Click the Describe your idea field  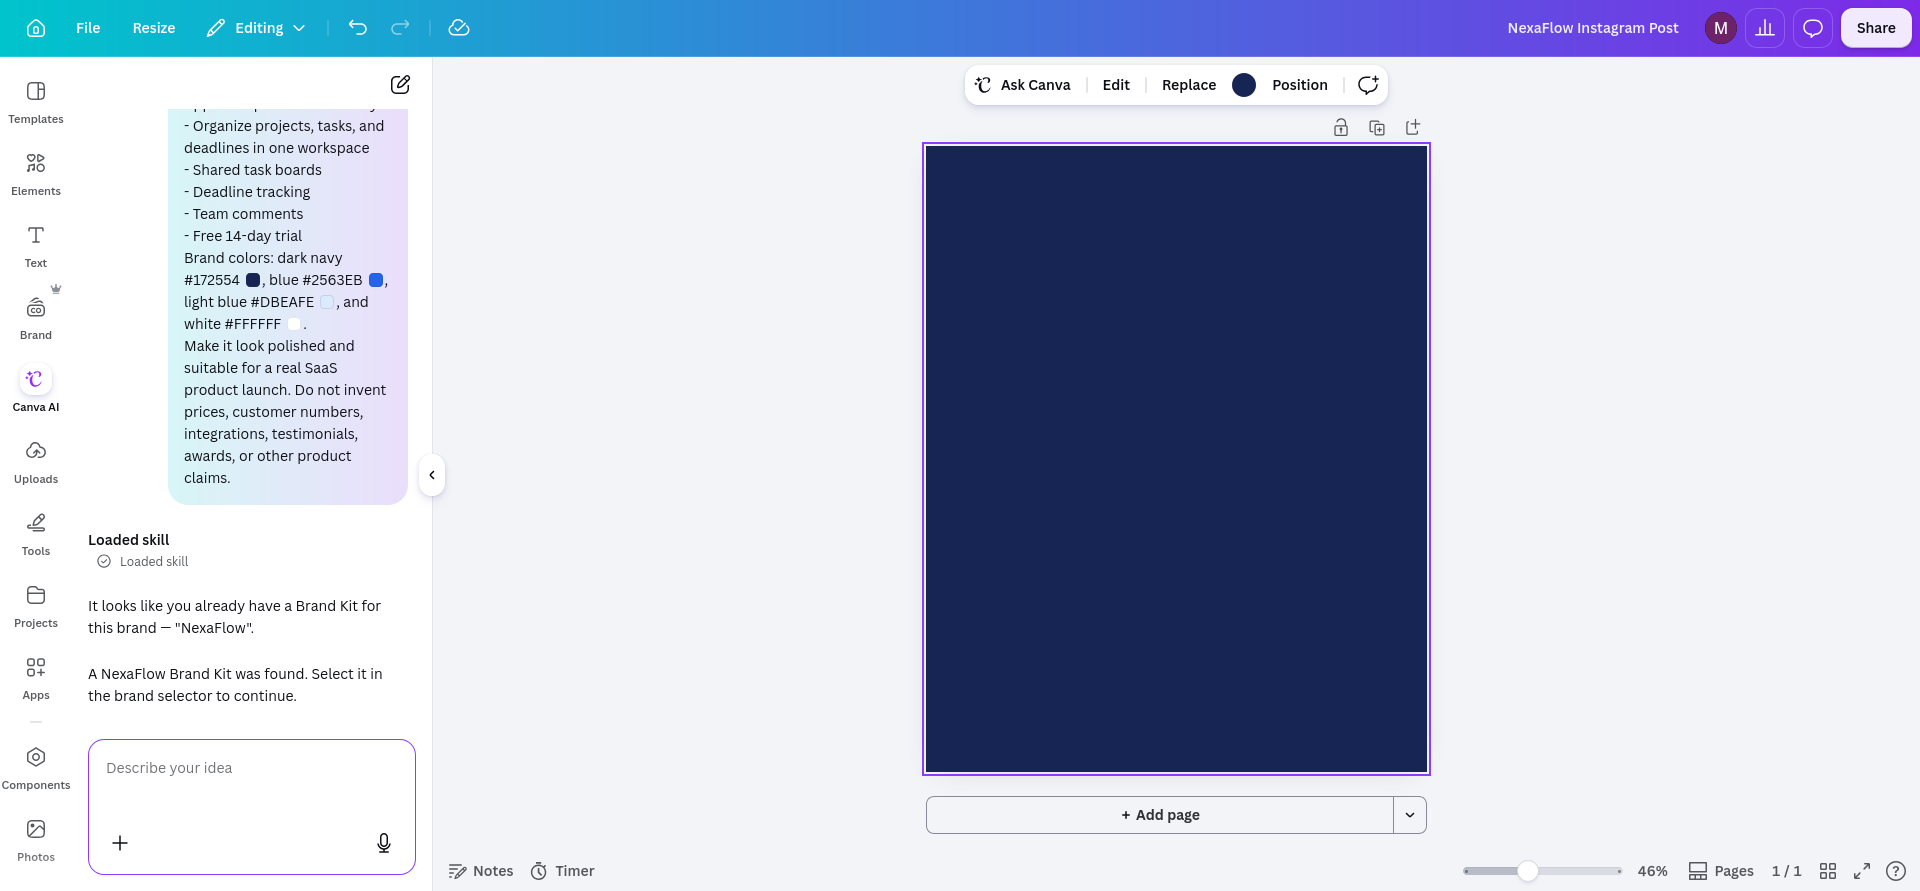[x=252, y=768]
